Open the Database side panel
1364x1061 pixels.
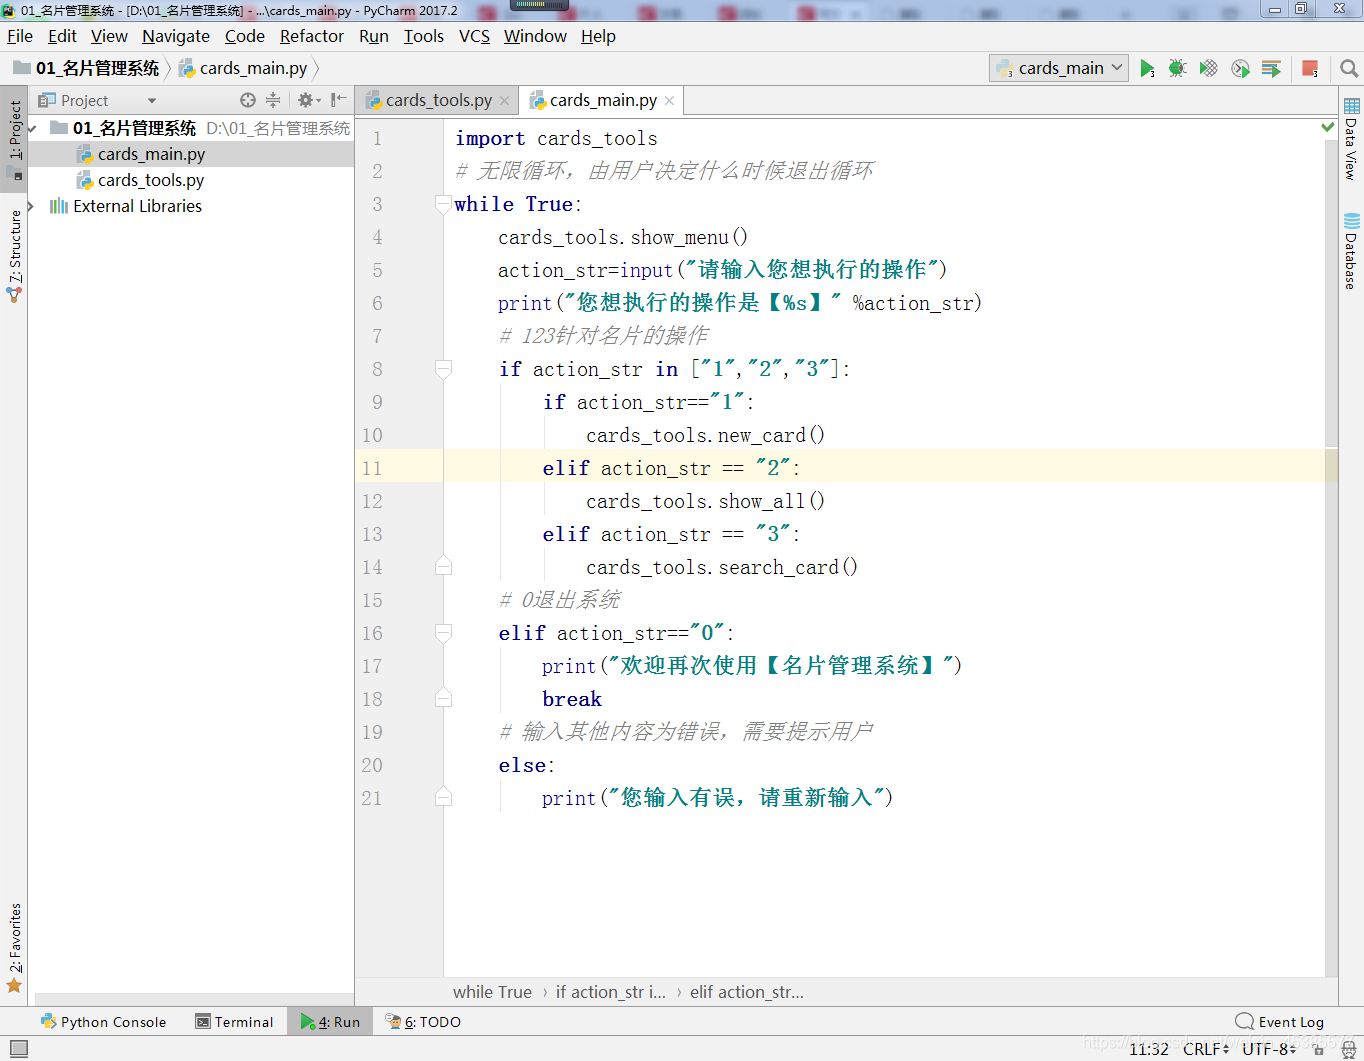click(x=1352, y=252)
